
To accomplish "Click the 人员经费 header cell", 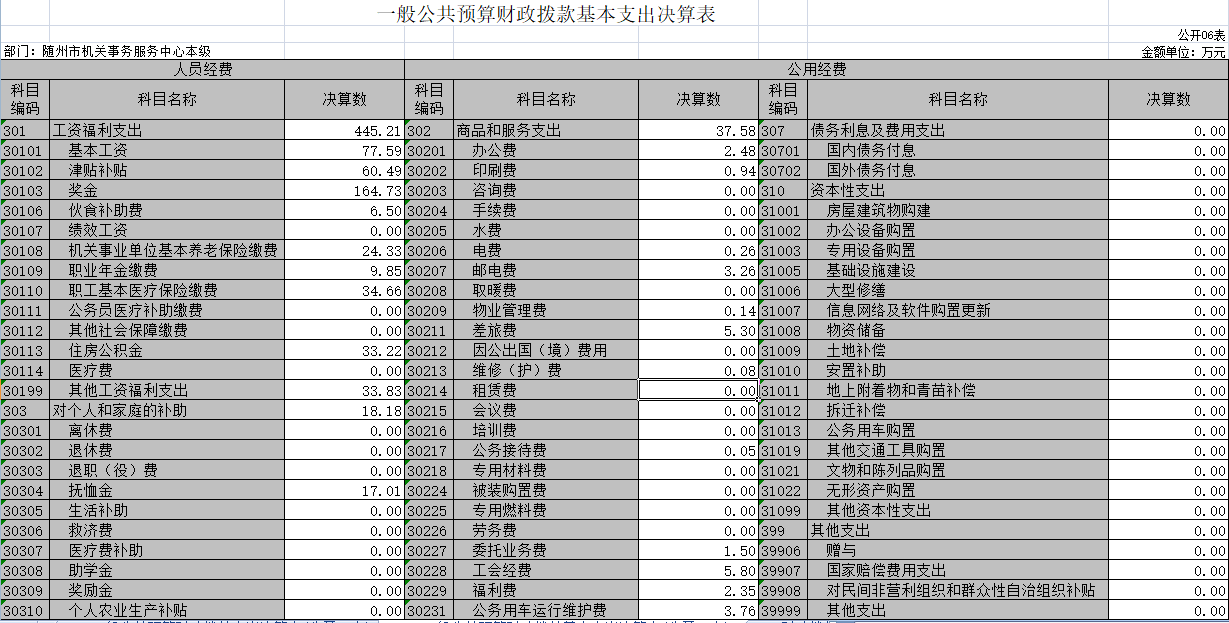I will (202, 70).
